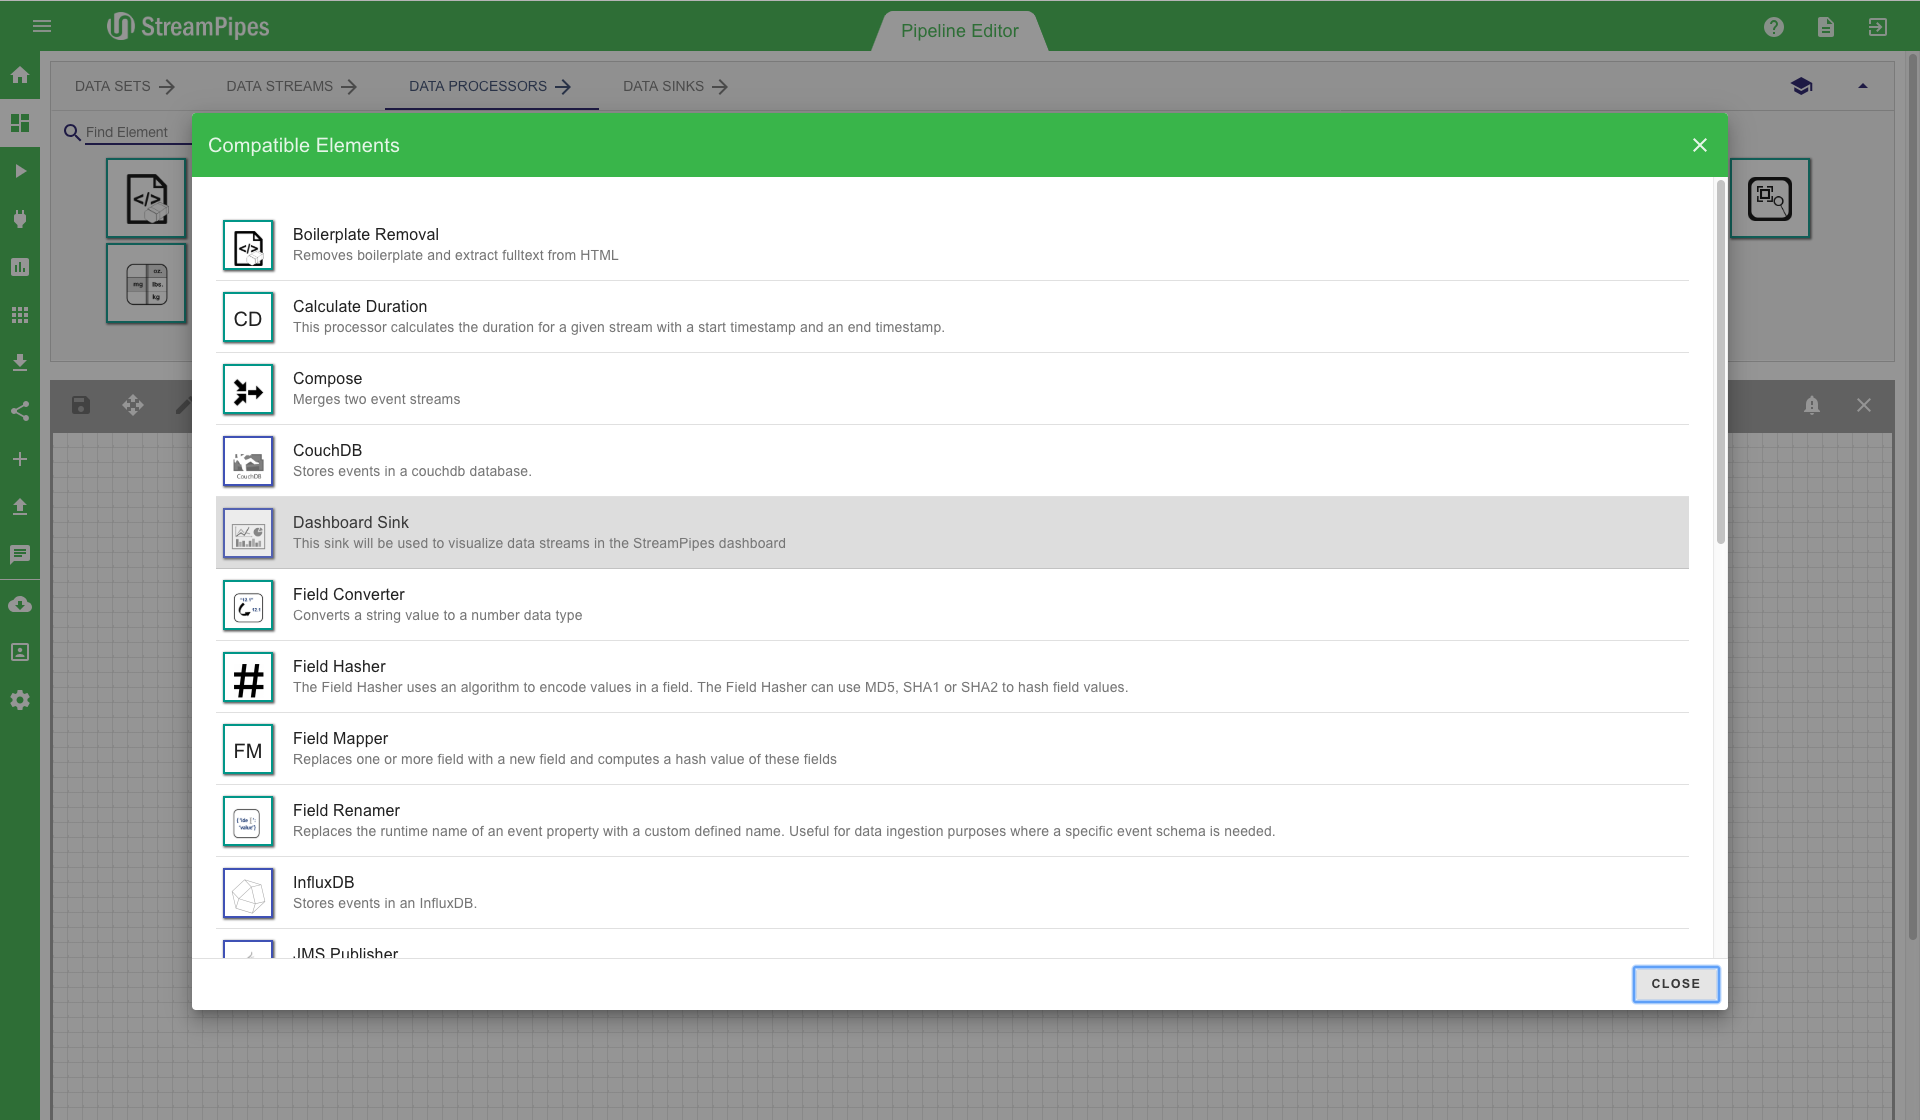Click the Boilerplate Removal element icon
1920x1120 pixels.
click(x=248, y=246)
